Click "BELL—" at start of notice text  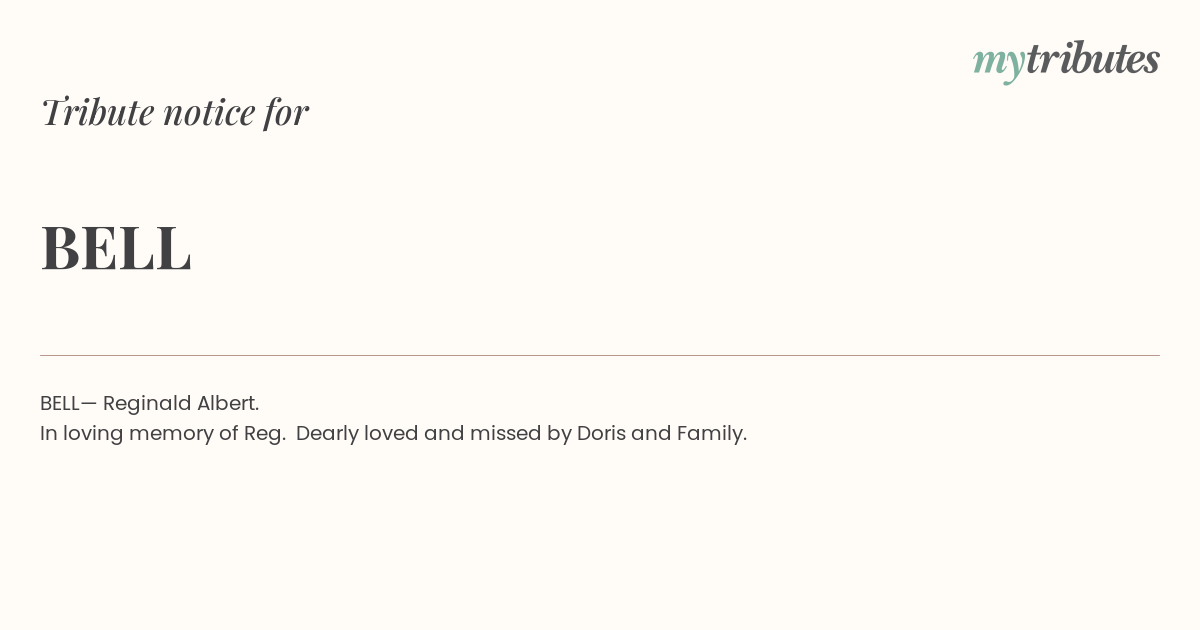69,403
